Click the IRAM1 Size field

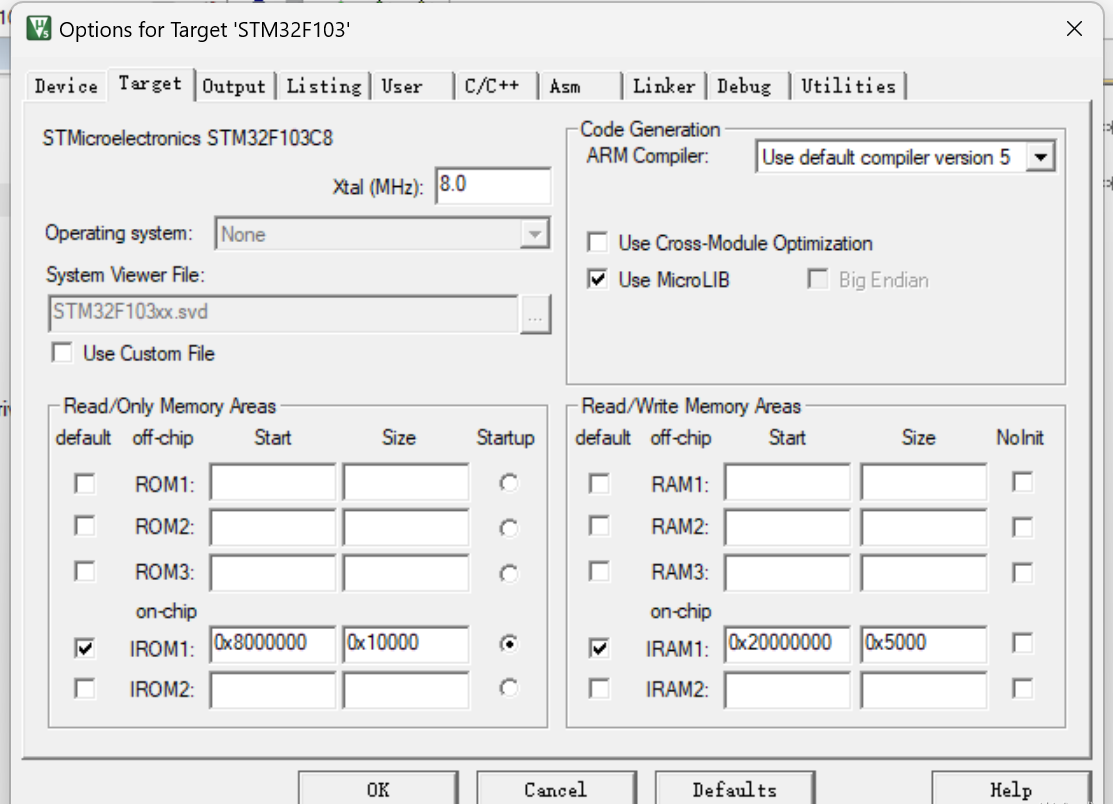click(x=922, y=646)
